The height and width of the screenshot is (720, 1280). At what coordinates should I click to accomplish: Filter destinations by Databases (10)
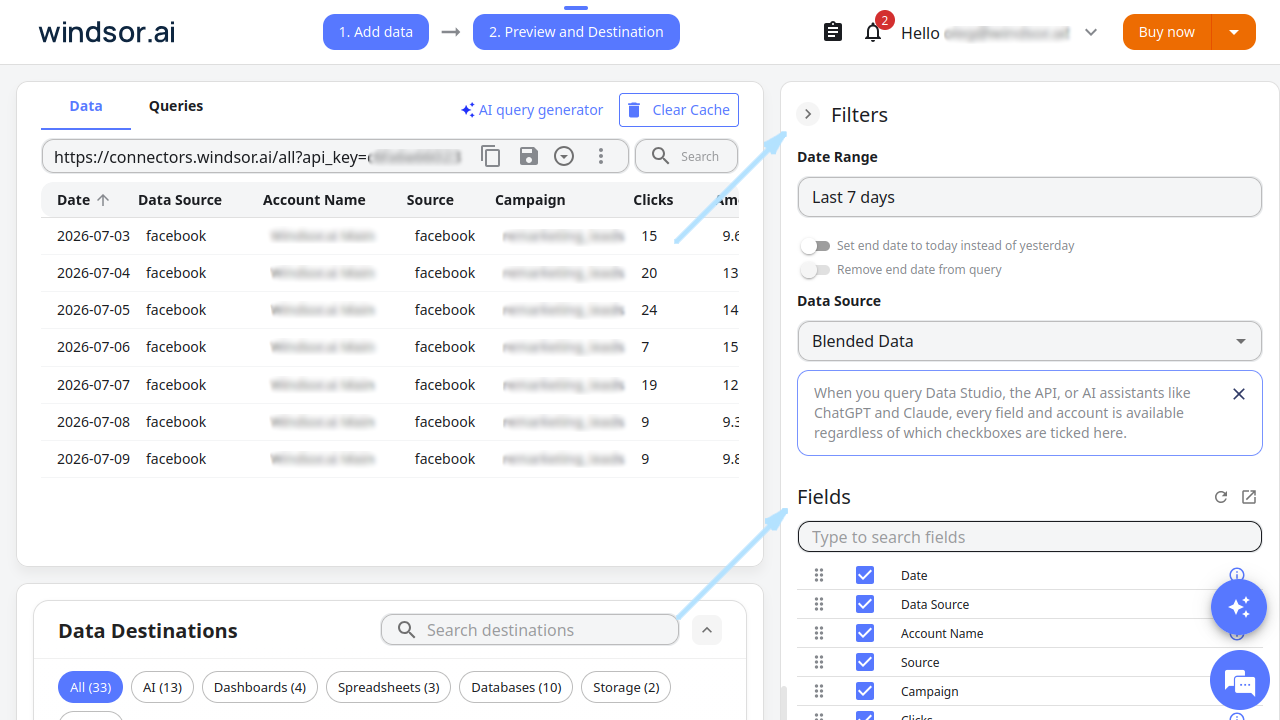(516, 687)
